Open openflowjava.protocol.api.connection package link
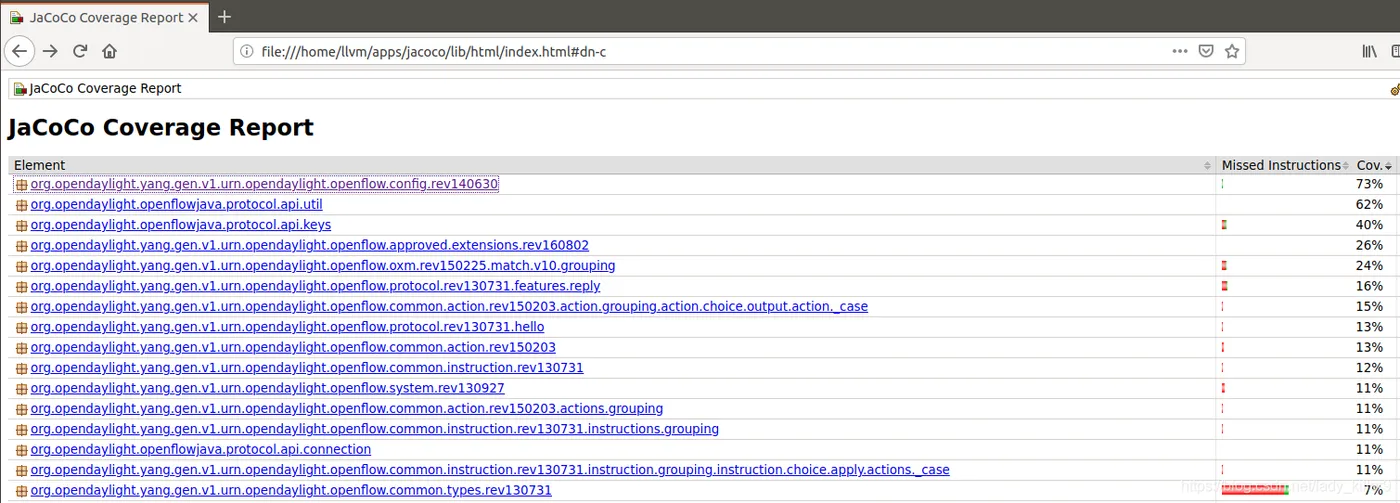 click(x=201, y=449)
